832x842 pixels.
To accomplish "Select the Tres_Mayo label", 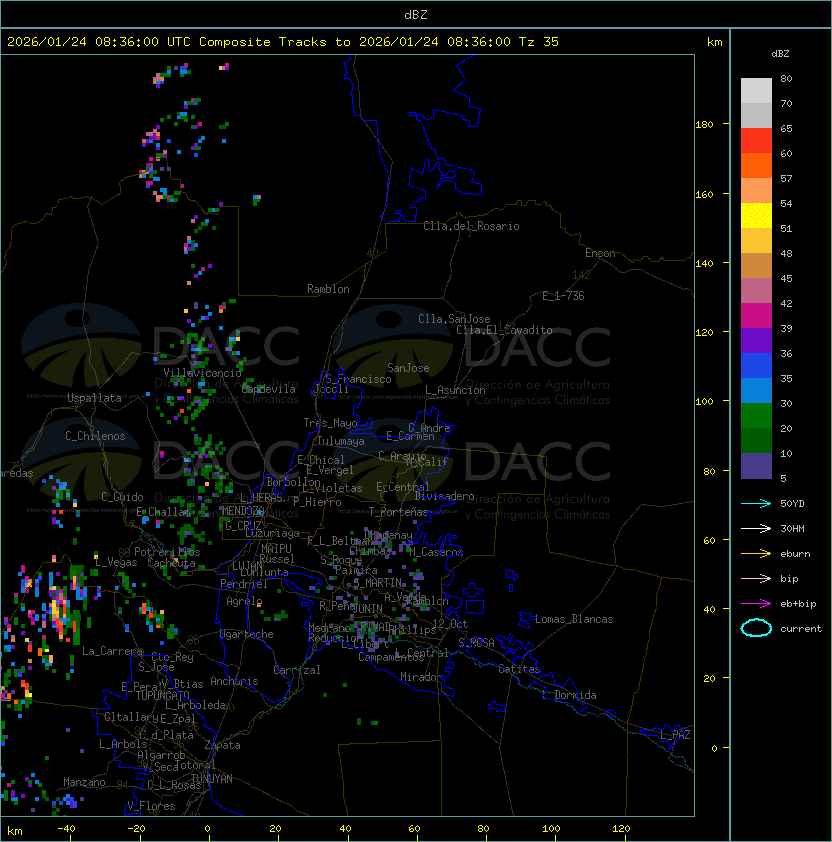I will point(330,423).
